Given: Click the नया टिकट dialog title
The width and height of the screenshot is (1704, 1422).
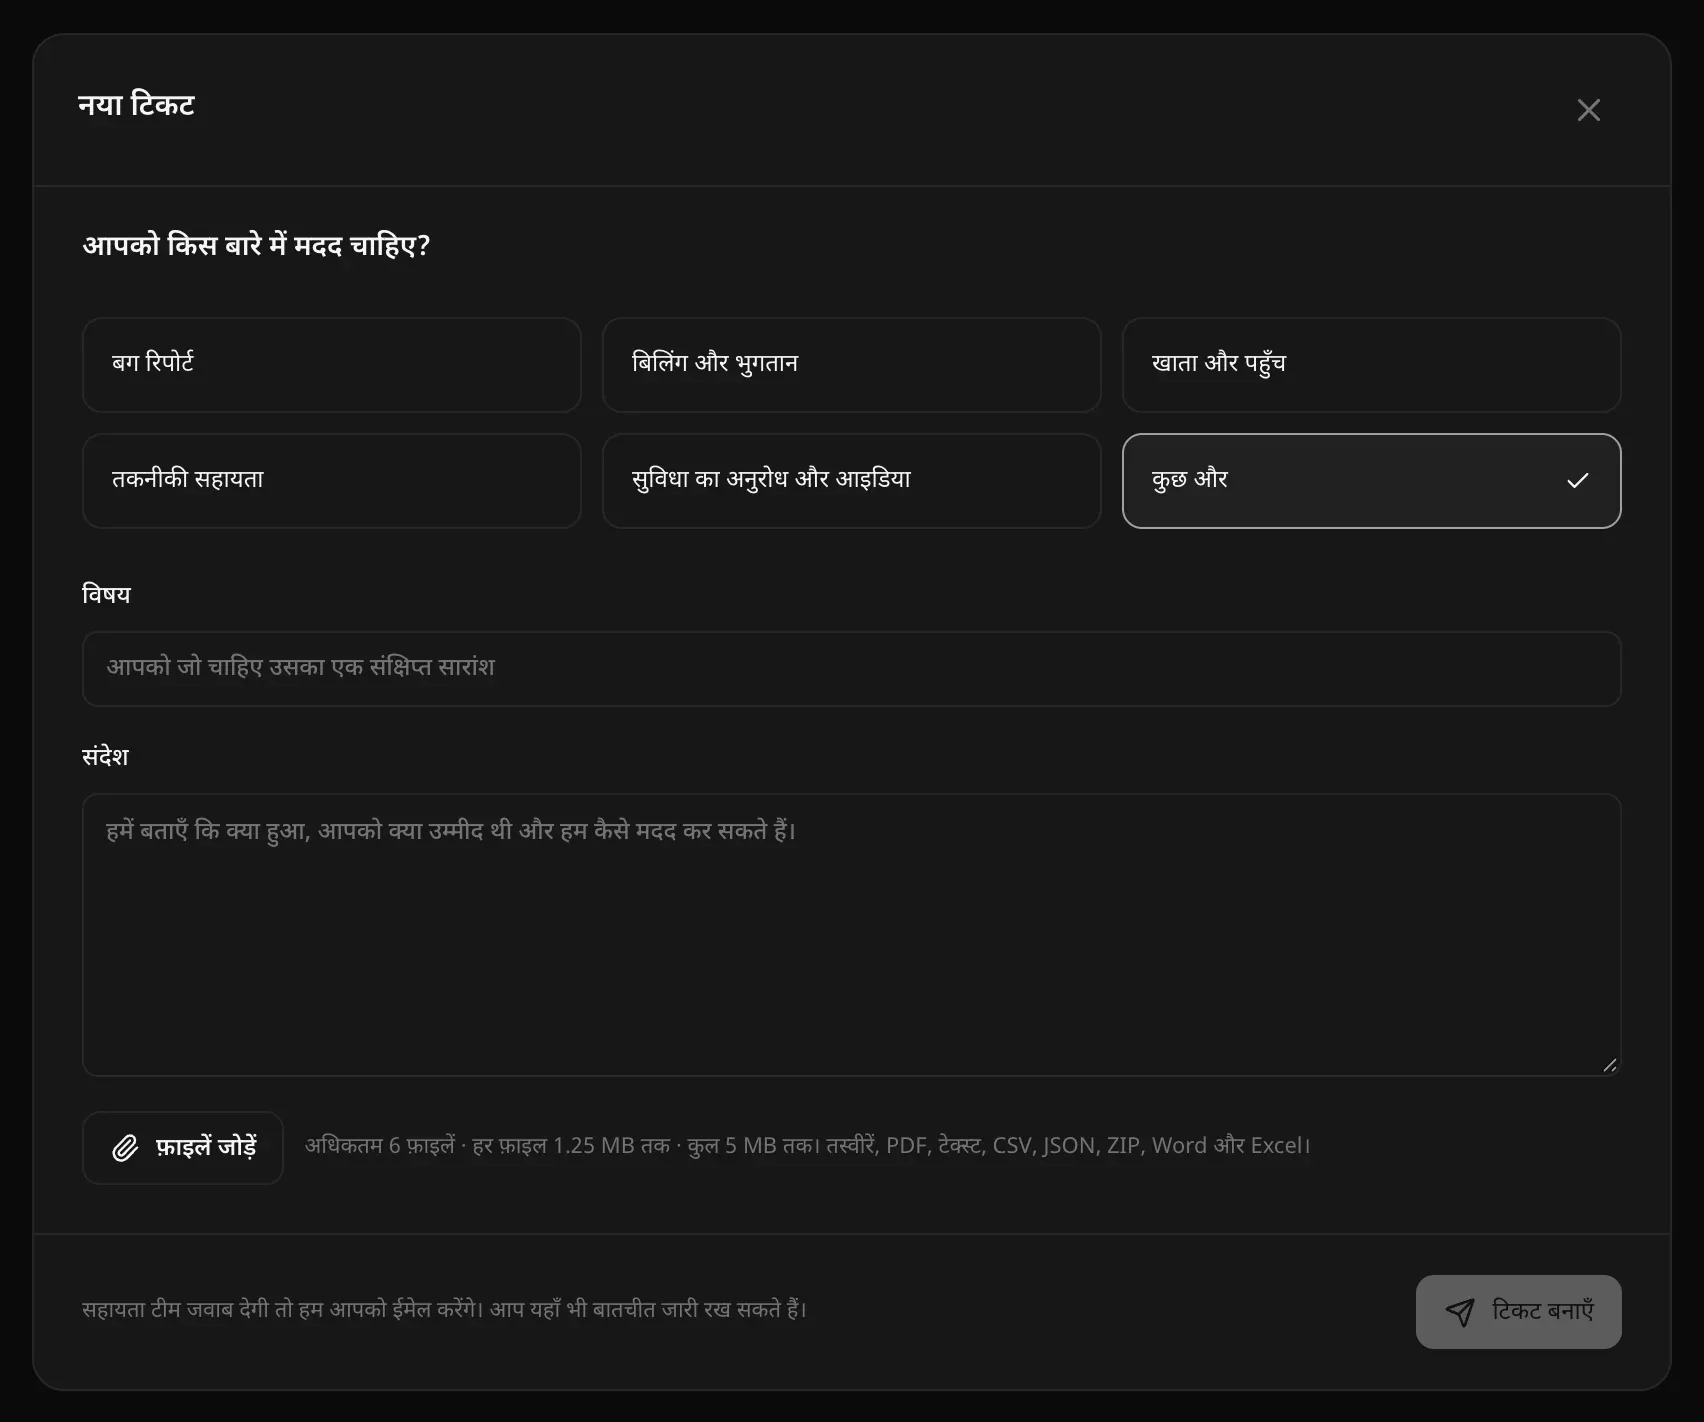Looking at the screenshot, I should point(136,105).
